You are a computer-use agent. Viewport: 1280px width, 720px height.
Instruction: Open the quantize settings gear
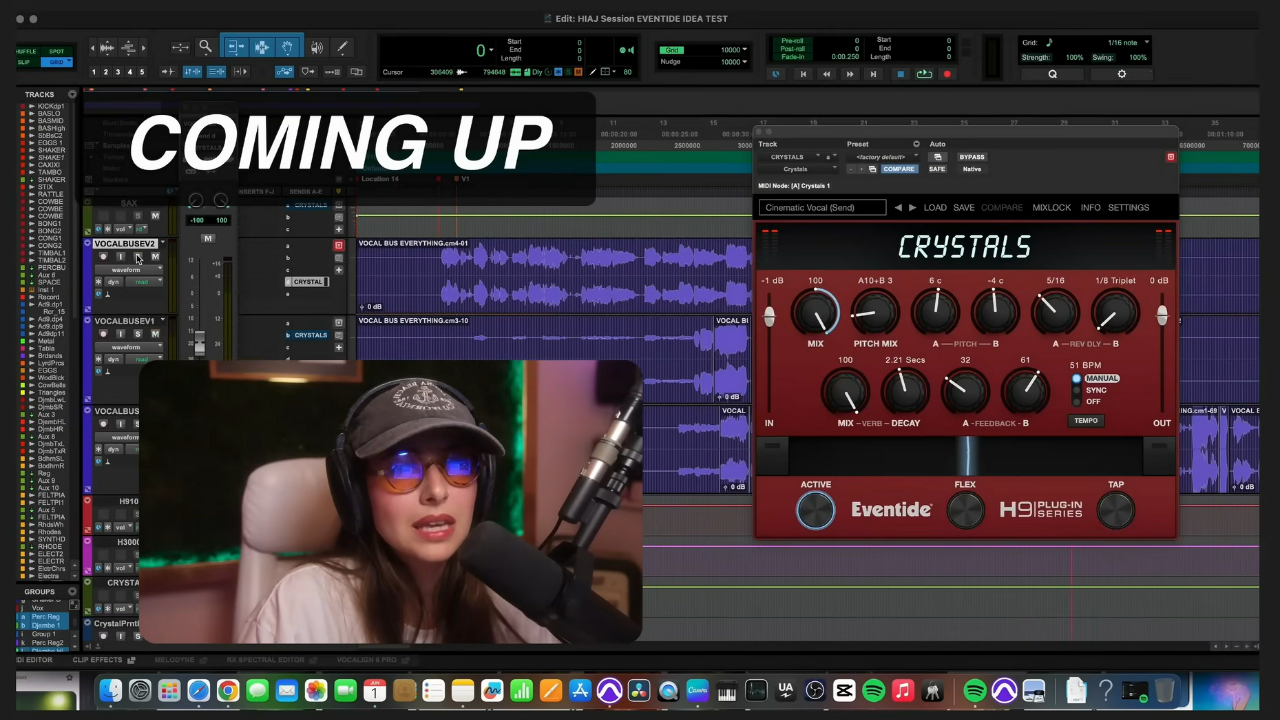(x=1121, y=74)
